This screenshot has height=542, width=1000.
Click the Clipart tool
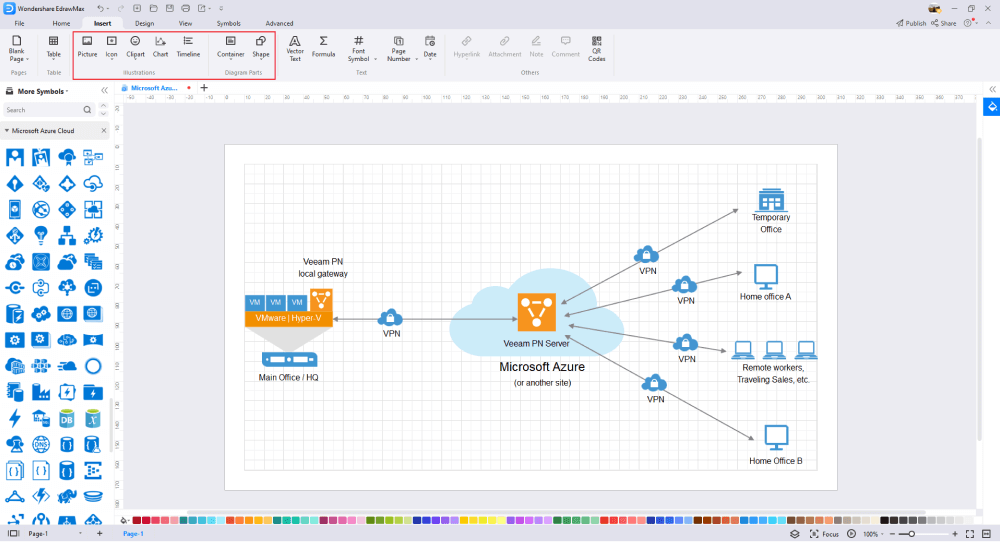click(x=135, y=47)
